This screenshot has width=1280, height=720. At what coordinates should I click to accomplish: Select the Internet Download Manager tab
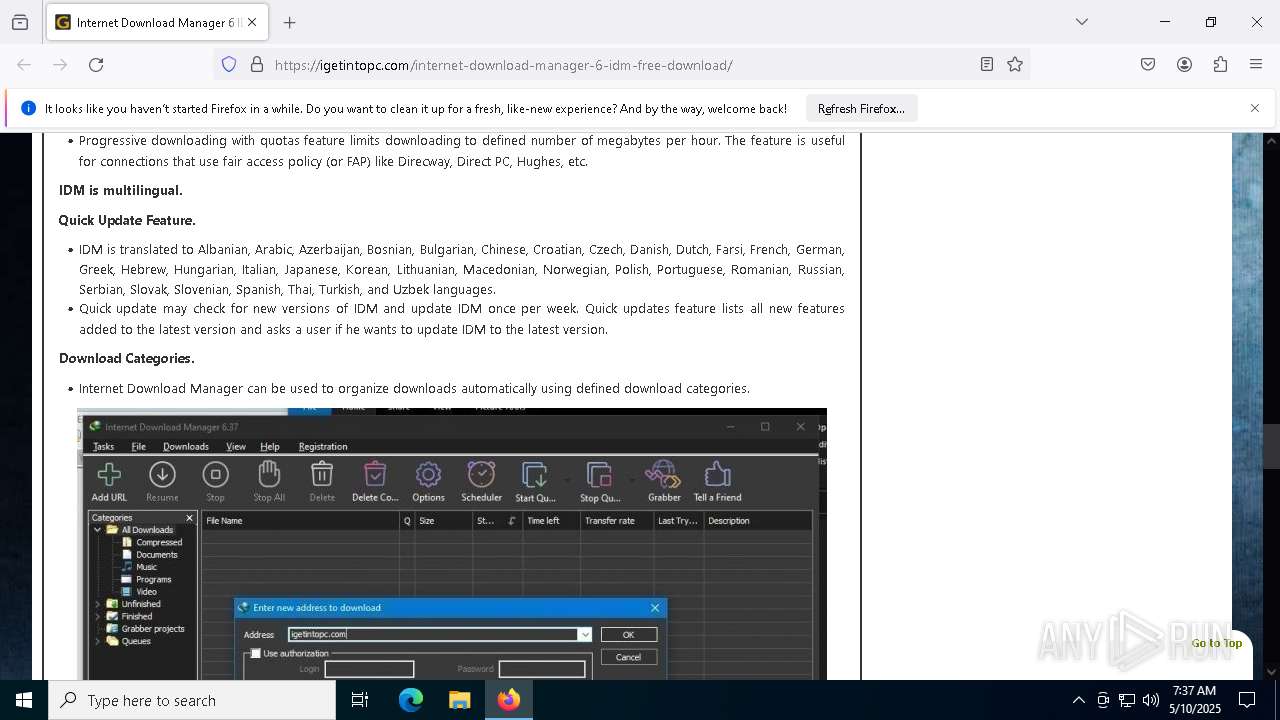[x=156, y=22]
